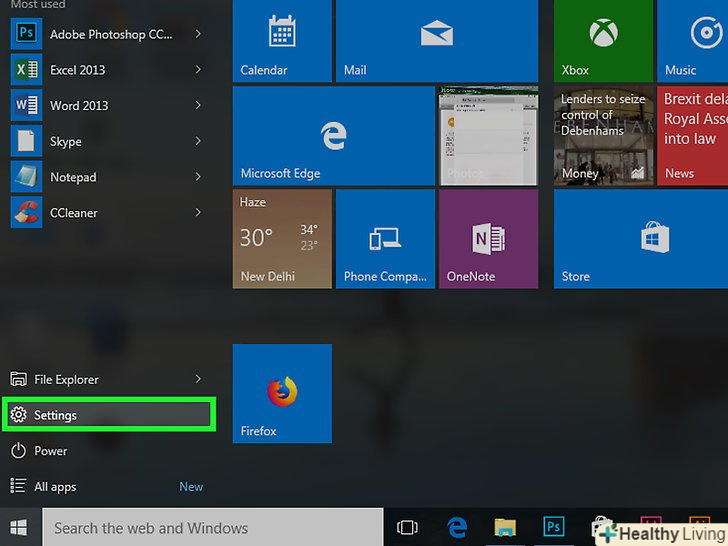Click the Search the web and Windows box
This screenshot has height=546, width=728.
coord(212,527)
